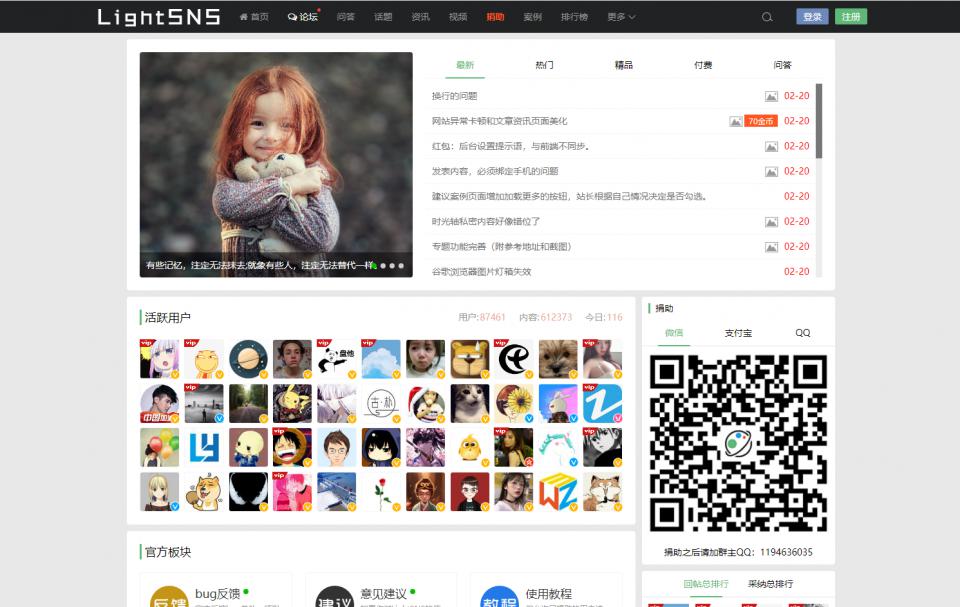
Task: Expand the 更多 more dropdown
Action: [x=621, y=17]
